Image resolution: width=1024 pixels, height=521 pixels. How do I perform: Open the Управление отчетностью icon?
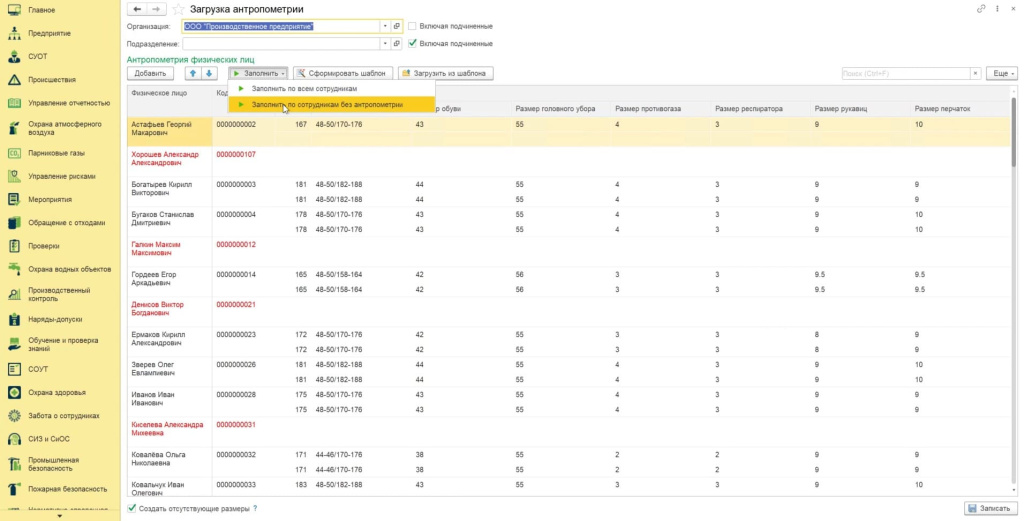tap(14, 103)
